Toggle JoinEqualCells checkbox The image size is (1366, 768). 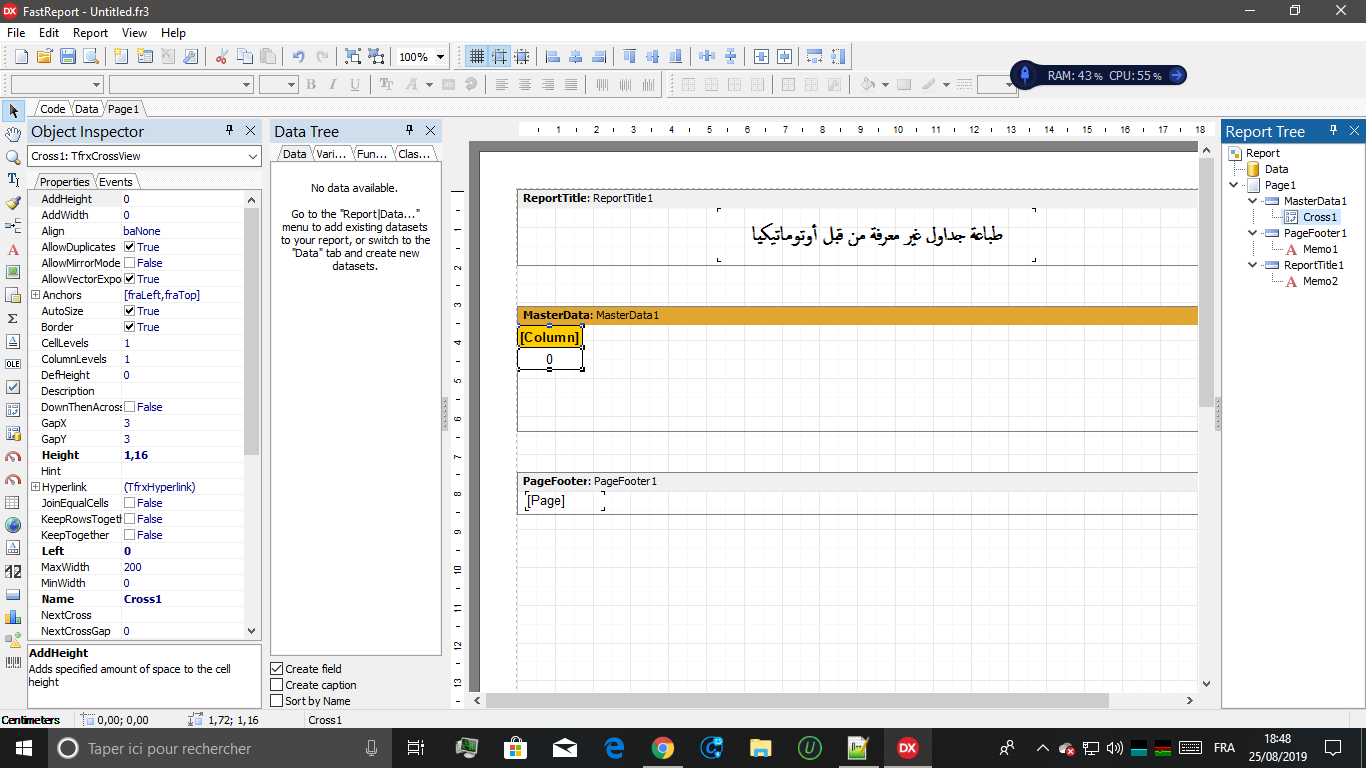(x=130, y=503)
